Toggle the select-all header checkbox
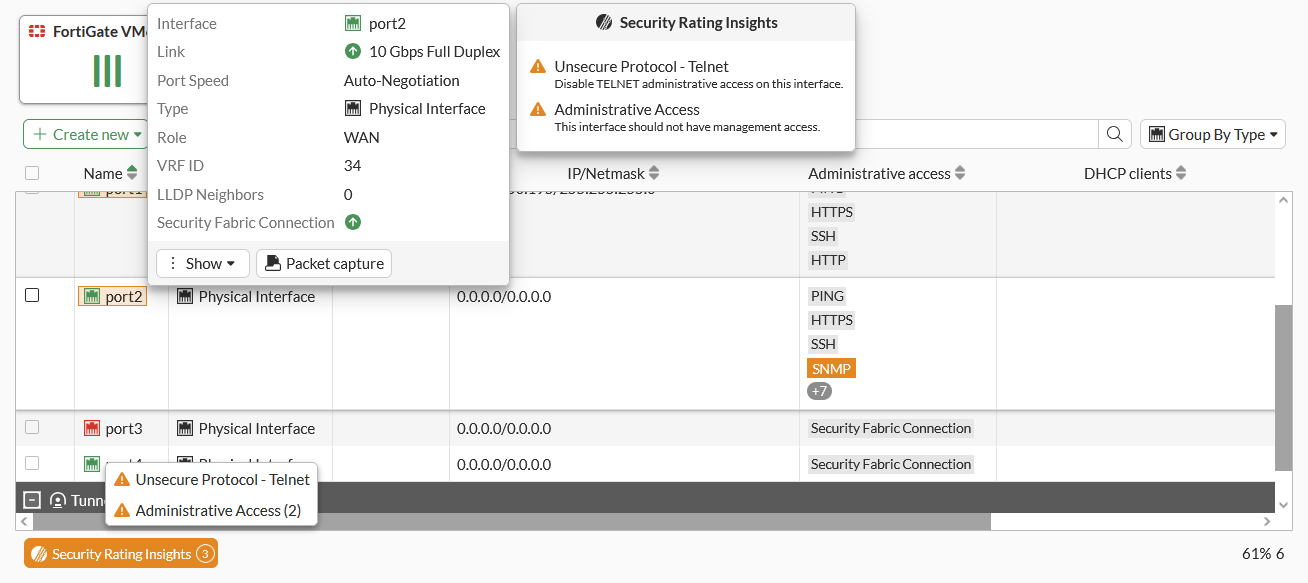This screenshot has width=1308, height=583. (x=32, y=173)
